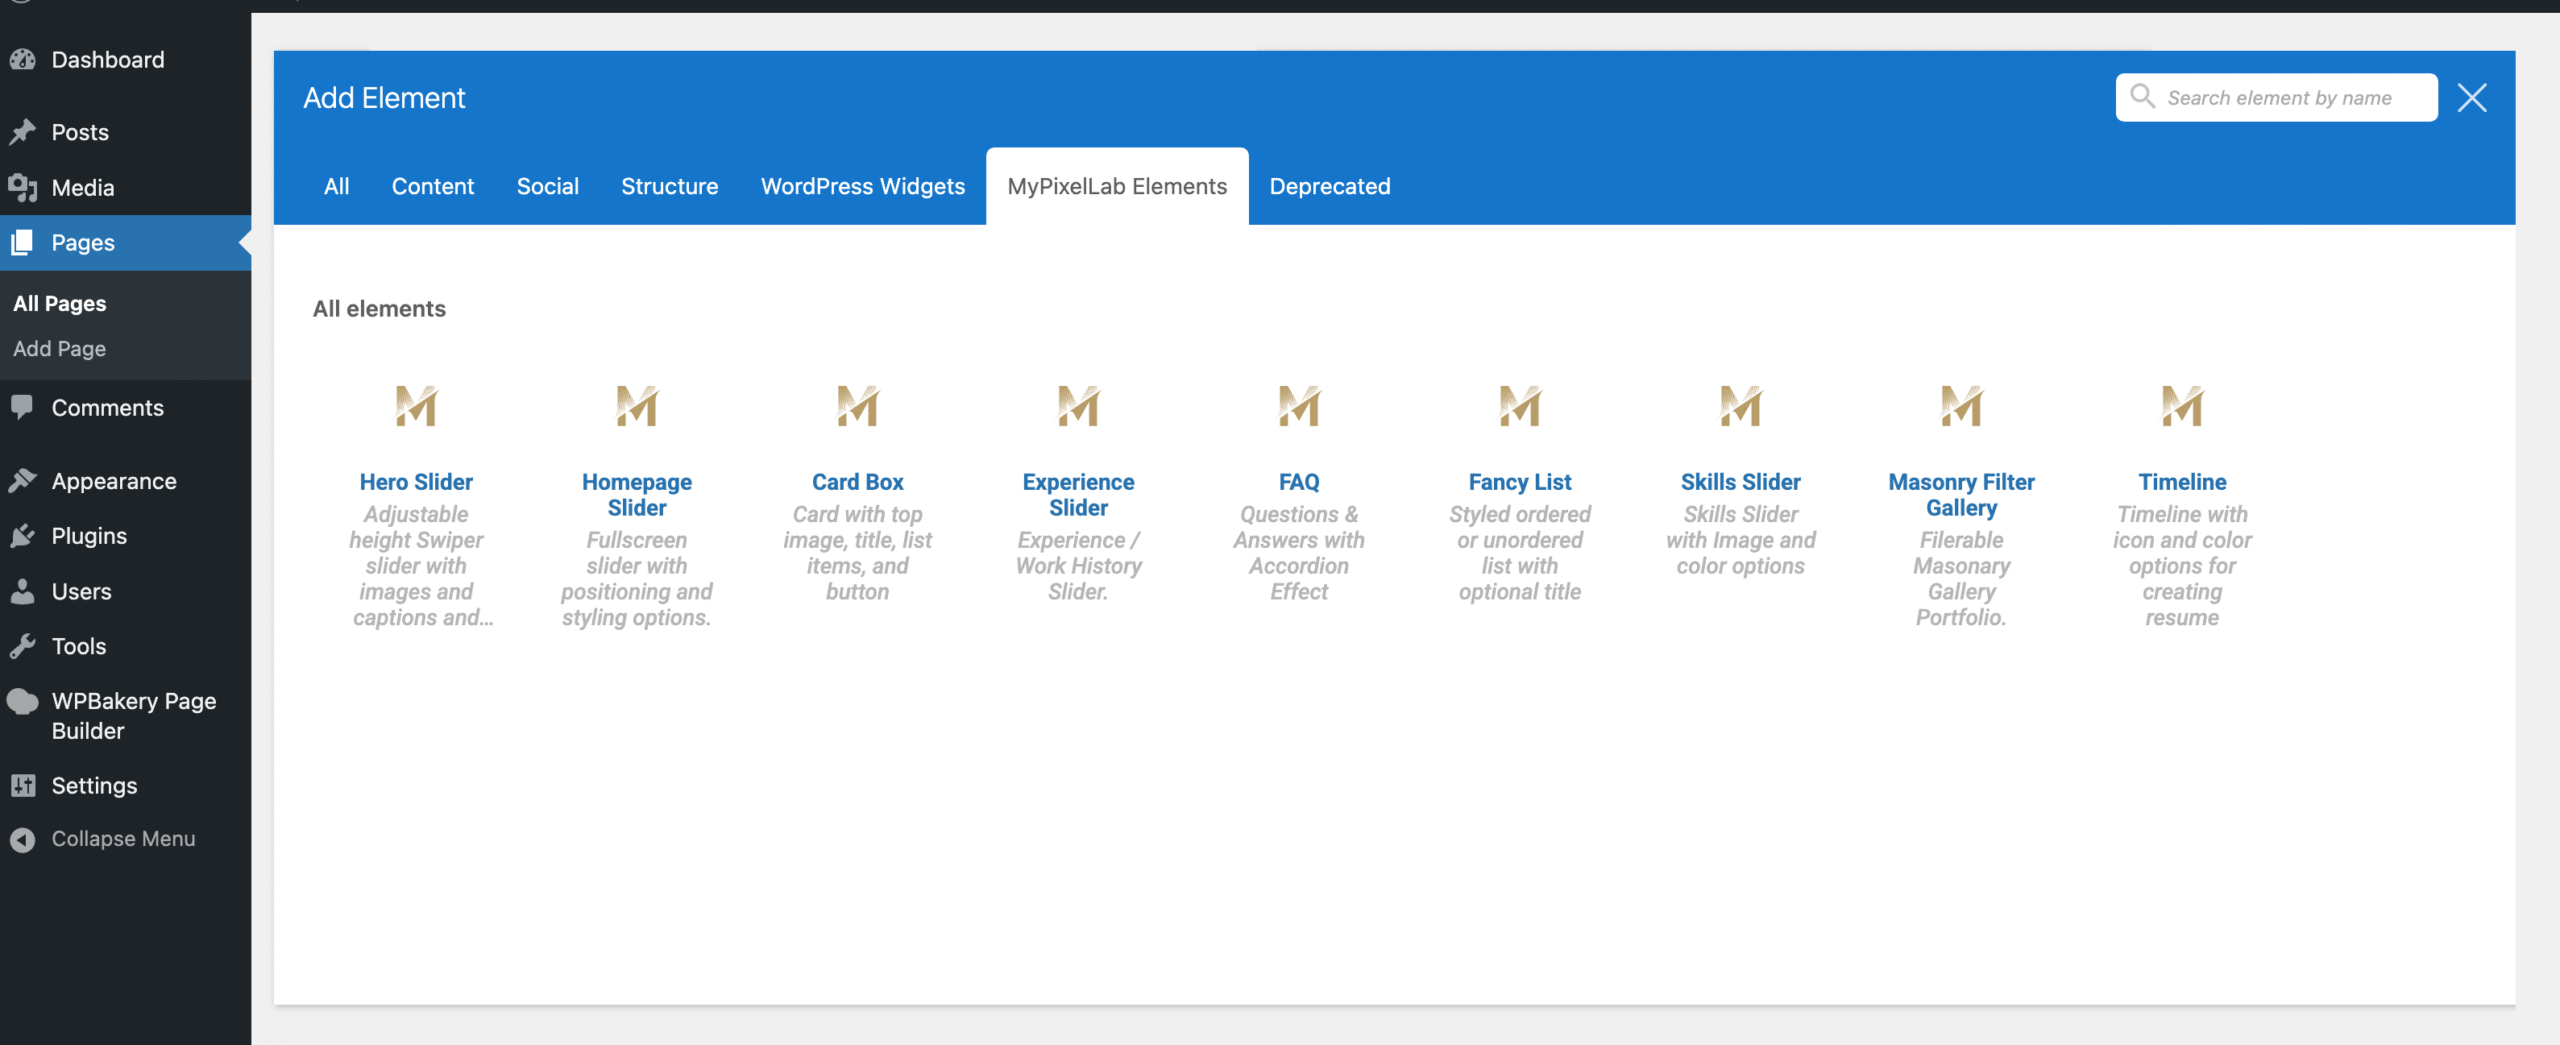Switch to the Content tab
Viewport: 2560px width, 1045px height.
tap(432, 186)
